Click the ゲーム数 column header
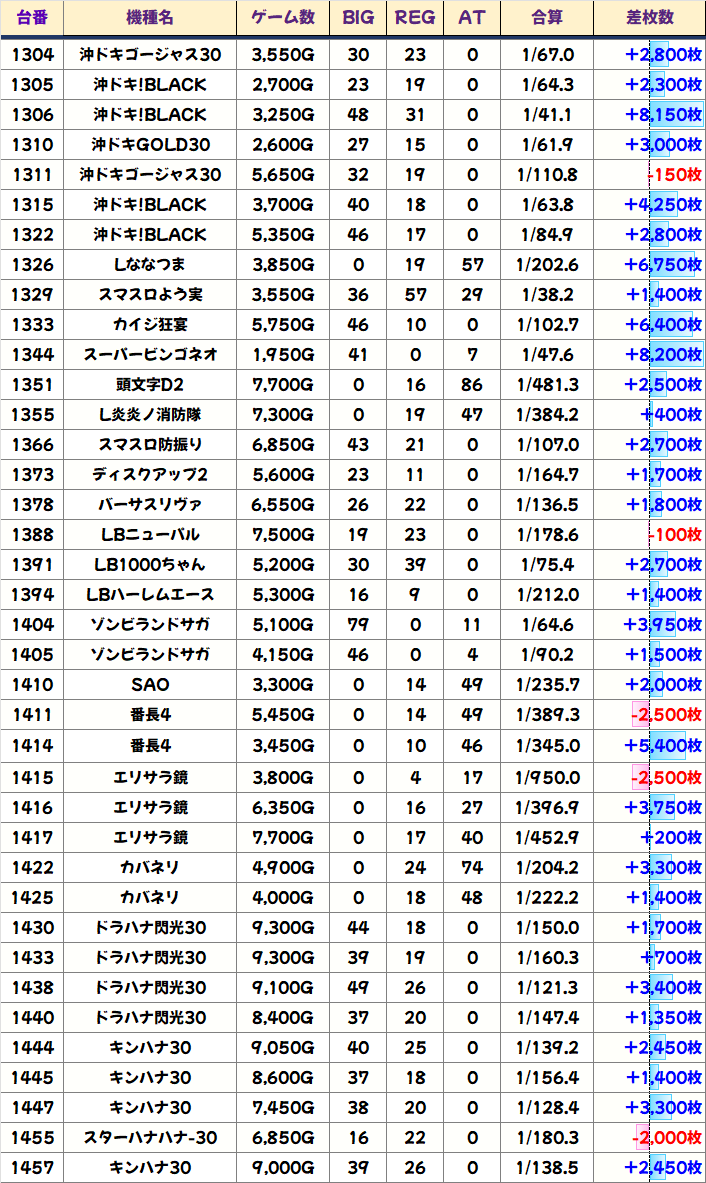 [x=283, y=17]
